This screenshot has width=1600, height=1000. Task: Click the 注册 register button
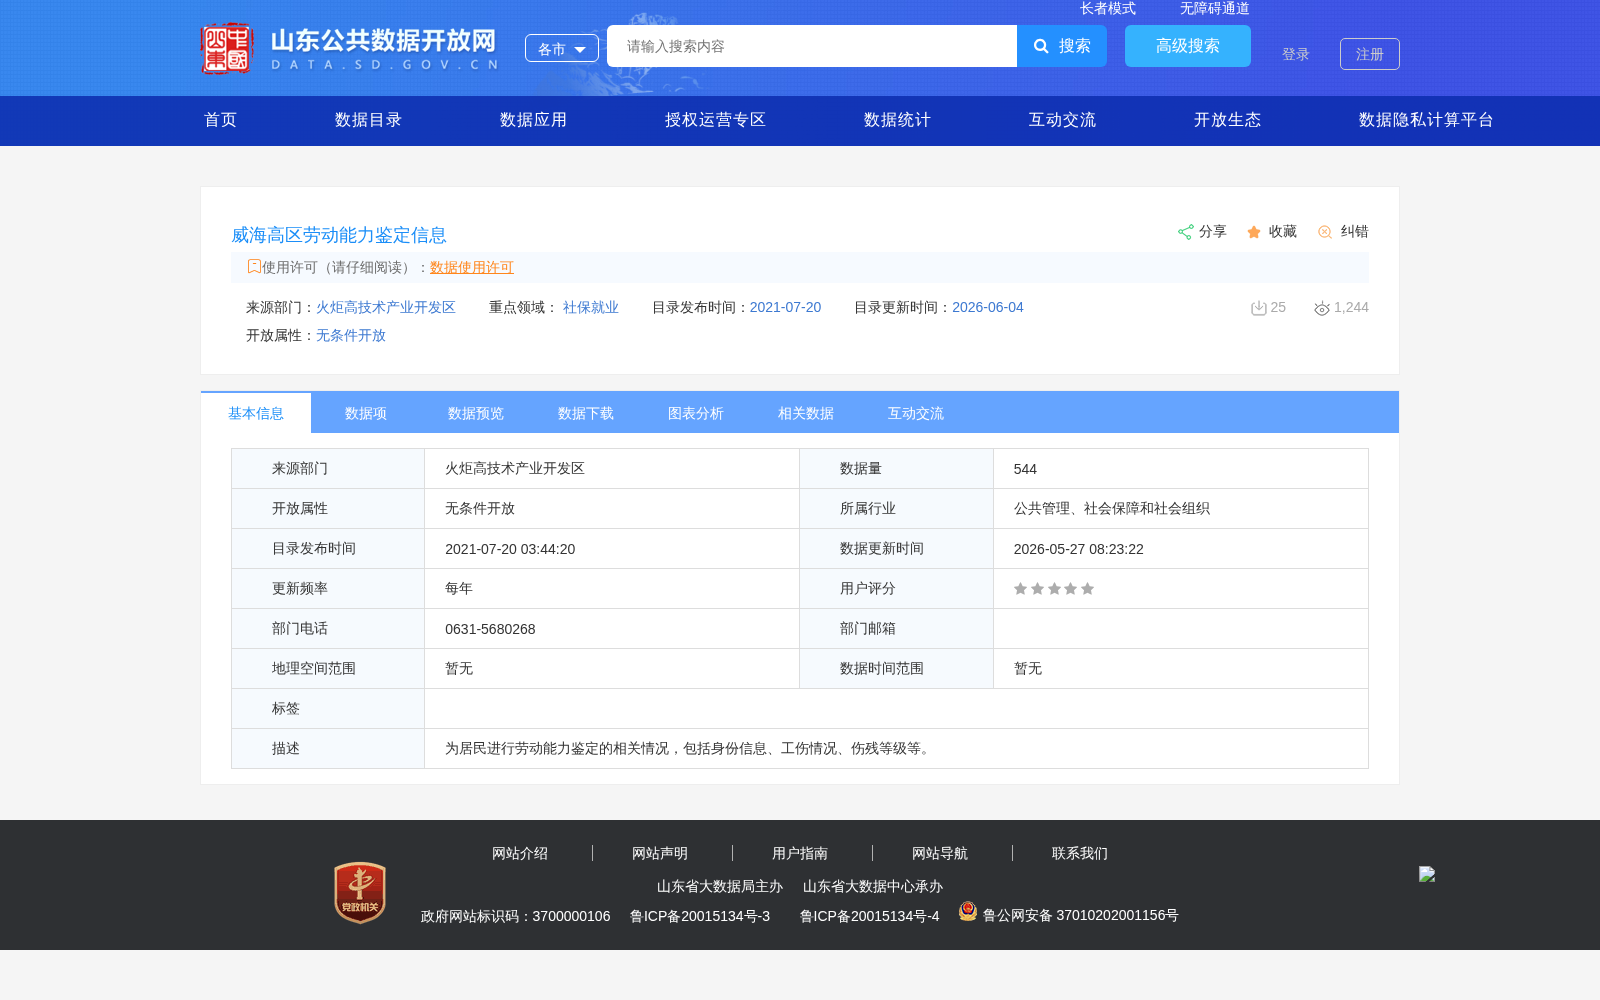coord(1370,54)
